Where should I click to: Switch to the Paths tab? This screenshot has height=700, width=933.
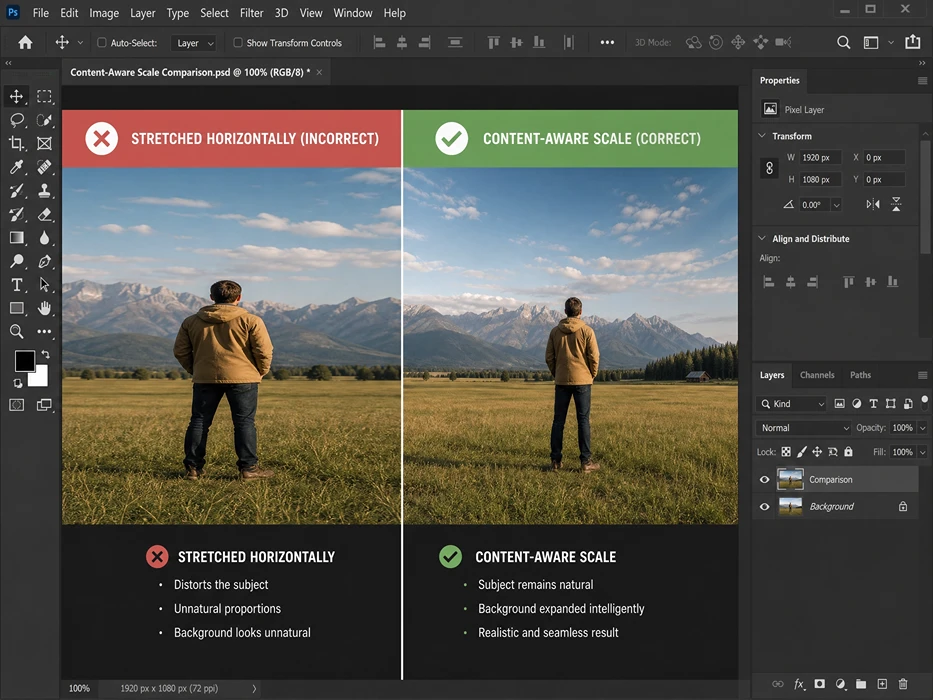[860, 375]
